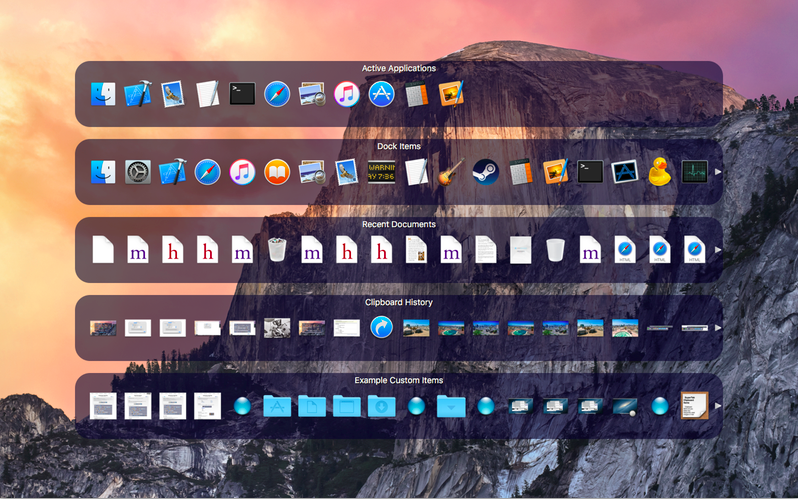Open the first blank document in Recent Documents

tap(103, 250)
